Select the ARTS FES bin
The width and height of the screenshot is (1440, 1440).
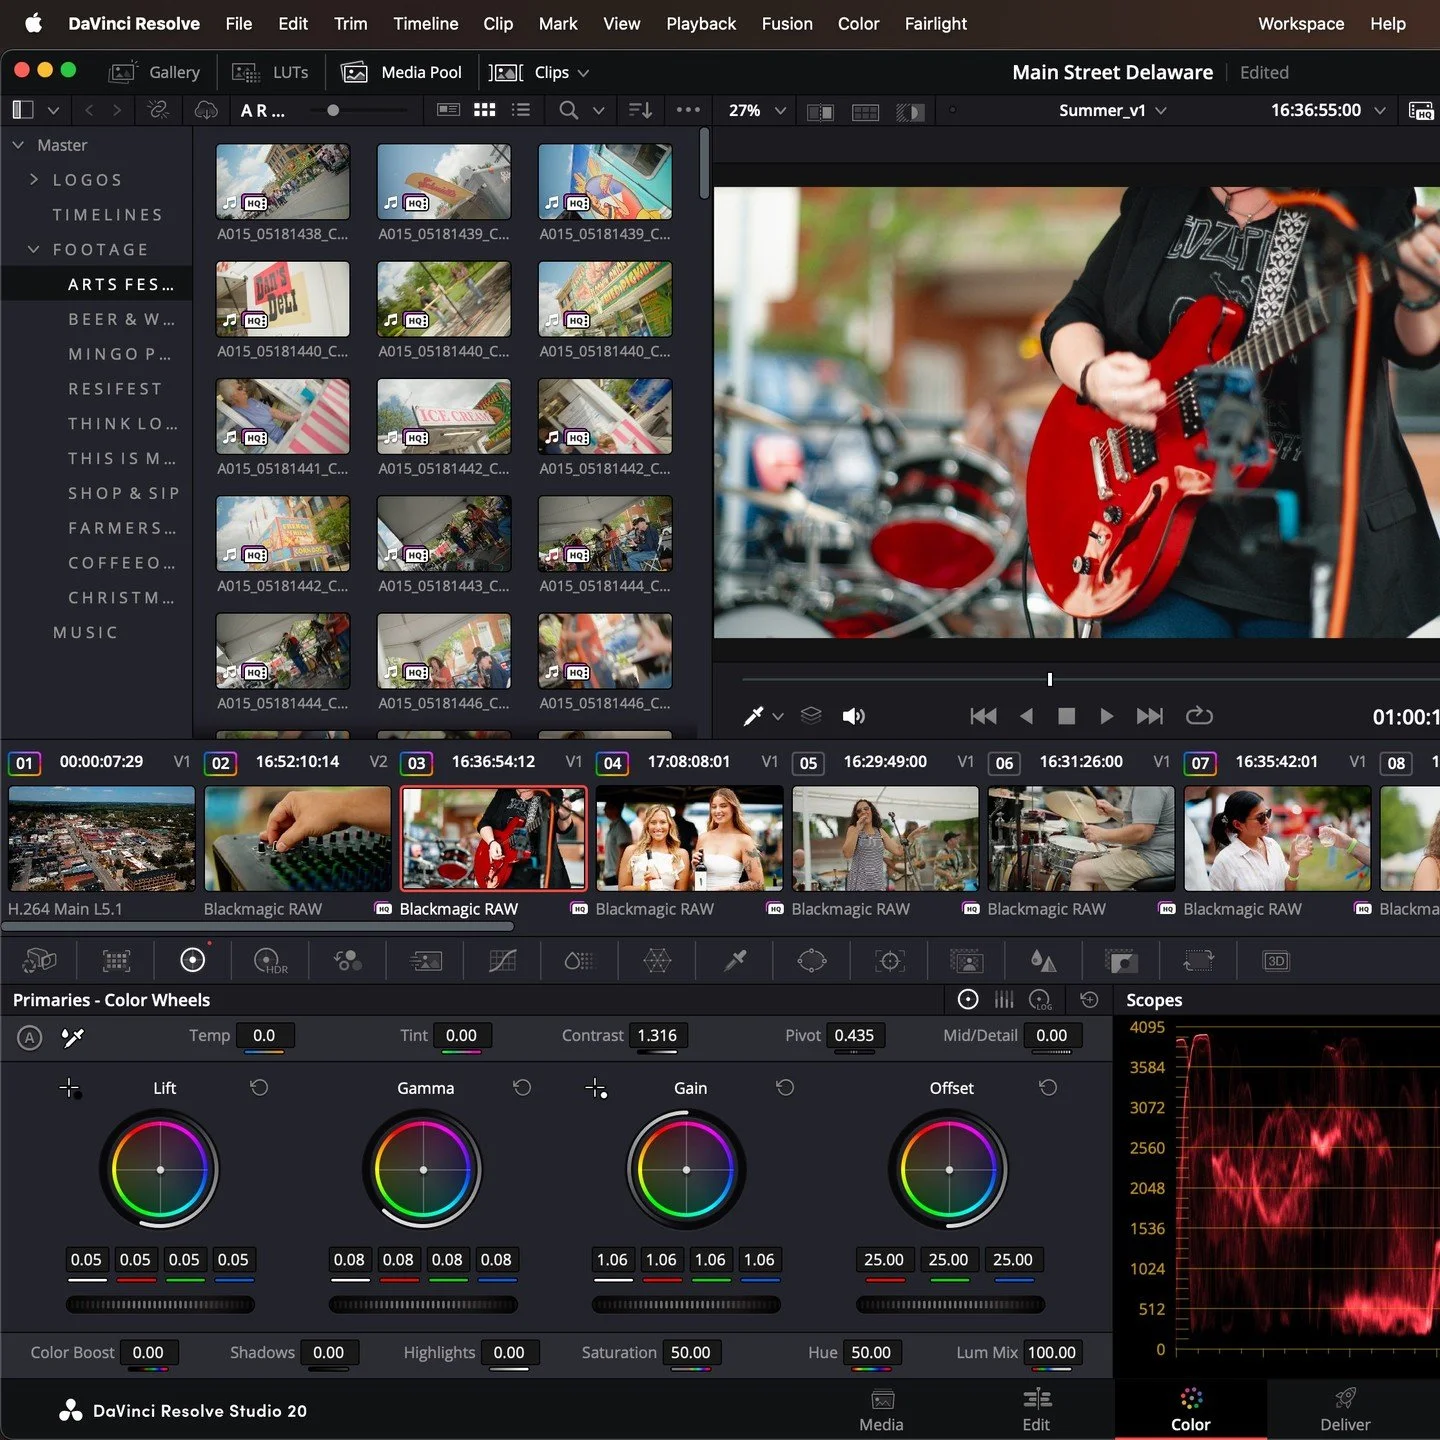97,285
